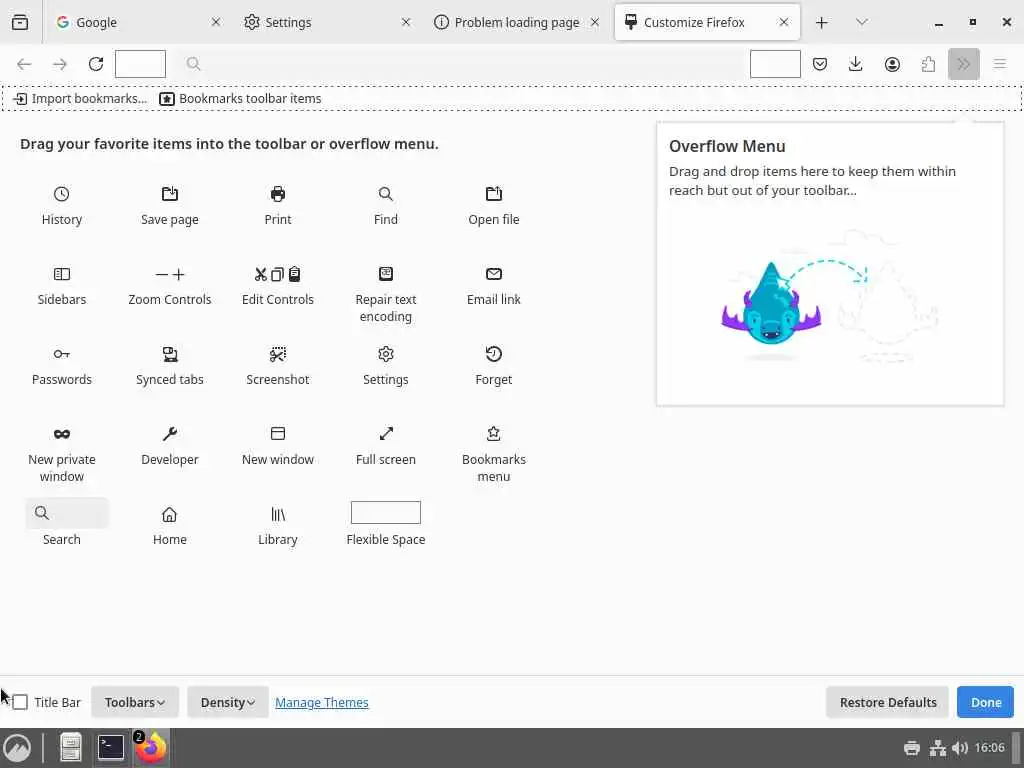Select the New window item icon
Viewport: 1024px width, 768px height.
click(278, 434)
